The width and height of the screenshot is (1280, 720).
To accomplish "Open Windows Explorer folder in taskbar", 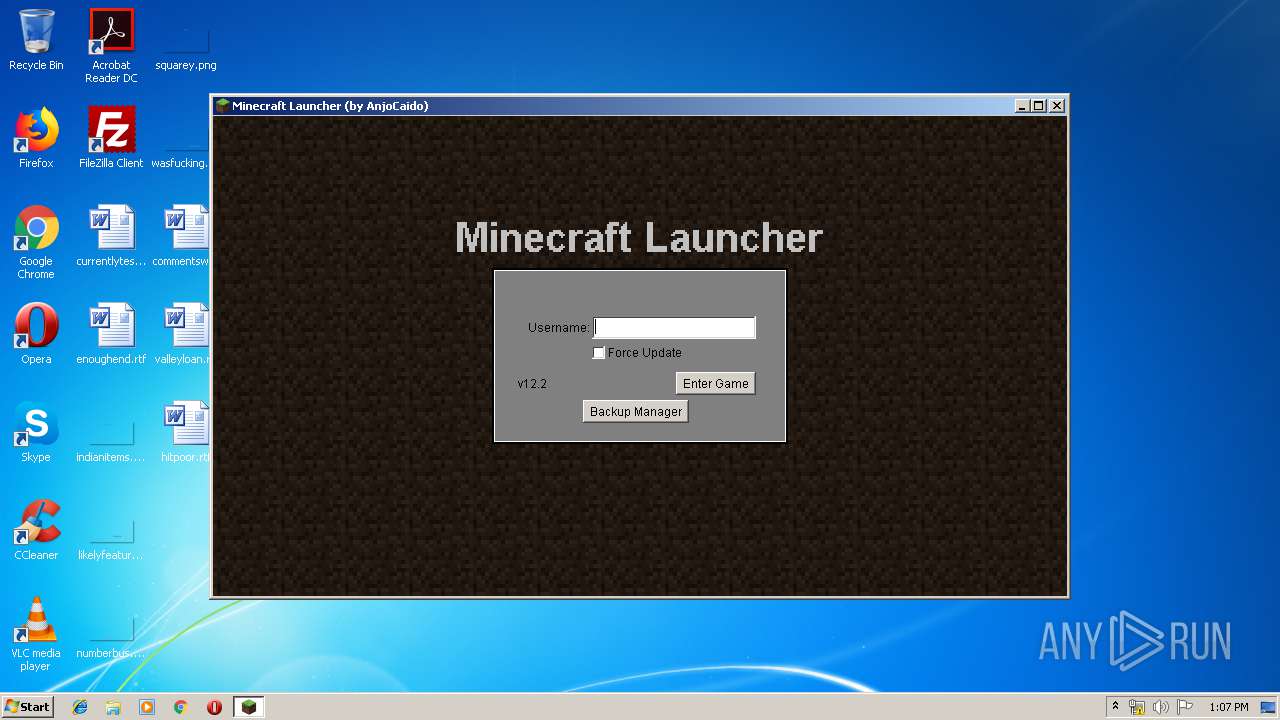I will pyautogui.click(x=113, y=707).
